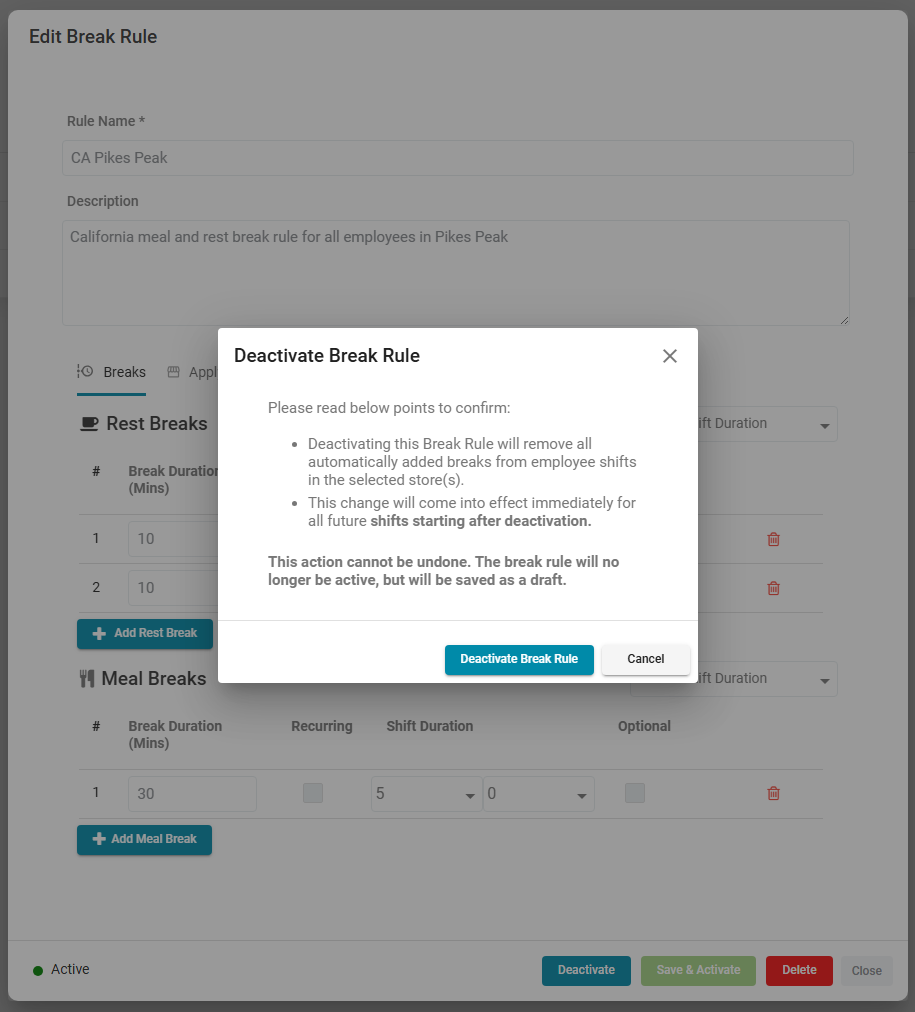The image size is (915, 1012).
Task: Confirm with Deactivate Break Rule button
Action: [519, 659]
